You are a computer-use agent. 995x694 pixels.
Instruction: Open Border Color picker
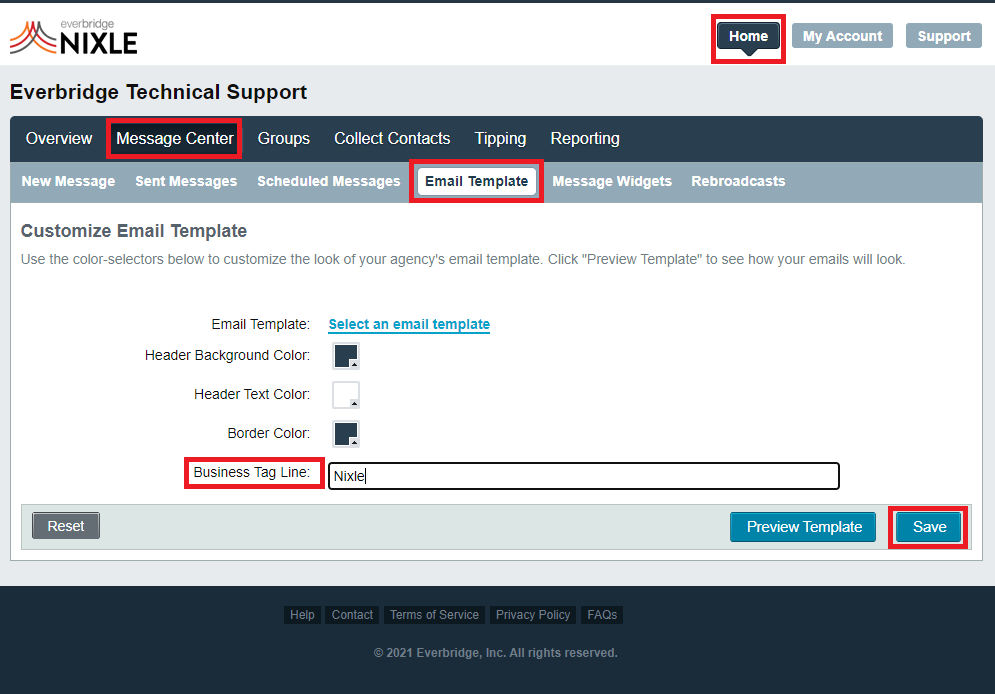[346, 434]
